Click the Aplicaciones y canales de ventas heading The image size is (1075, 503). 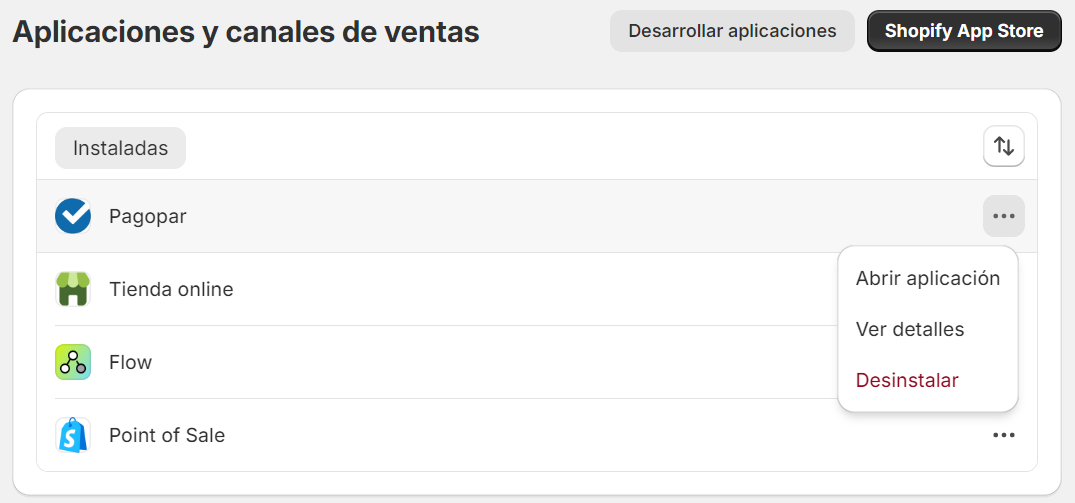click(x=245, y=32)
